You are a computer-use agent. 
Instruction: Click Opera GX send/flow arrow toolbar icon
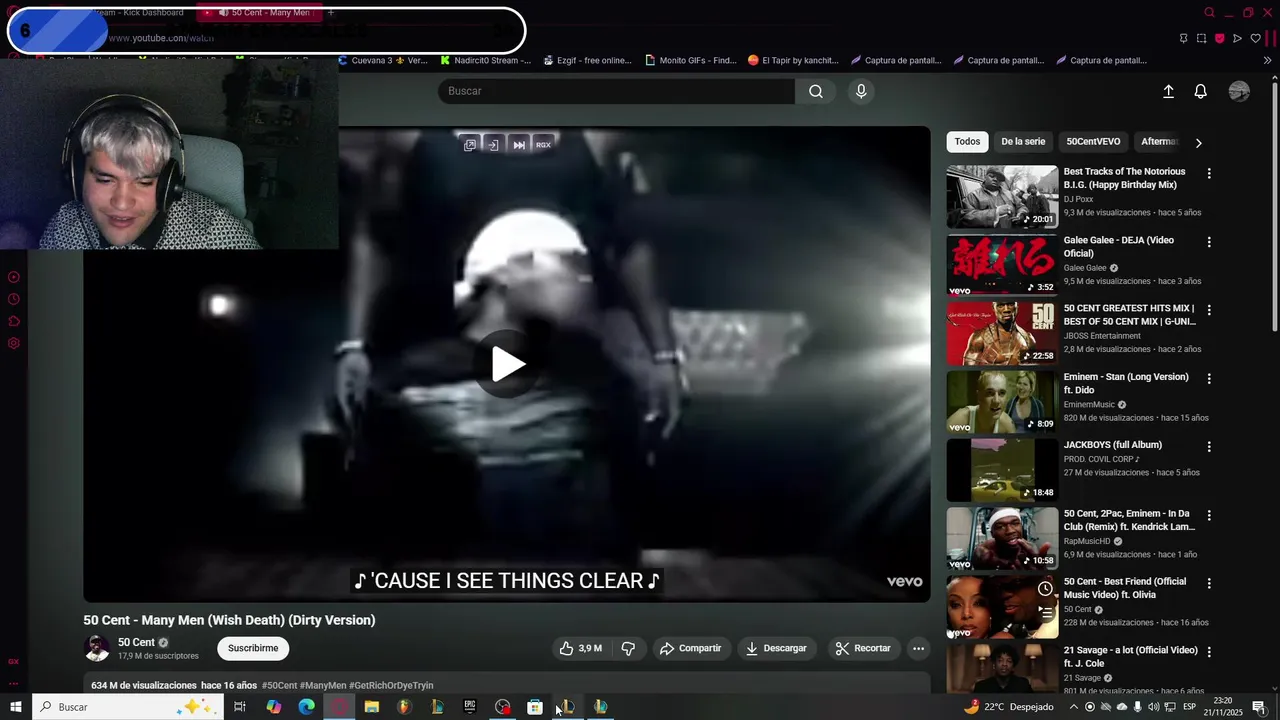[x=1237, y=38]
